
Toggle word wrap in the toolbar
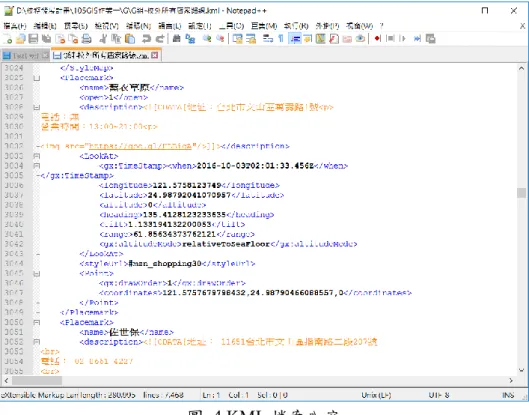(x=268, y=39)
